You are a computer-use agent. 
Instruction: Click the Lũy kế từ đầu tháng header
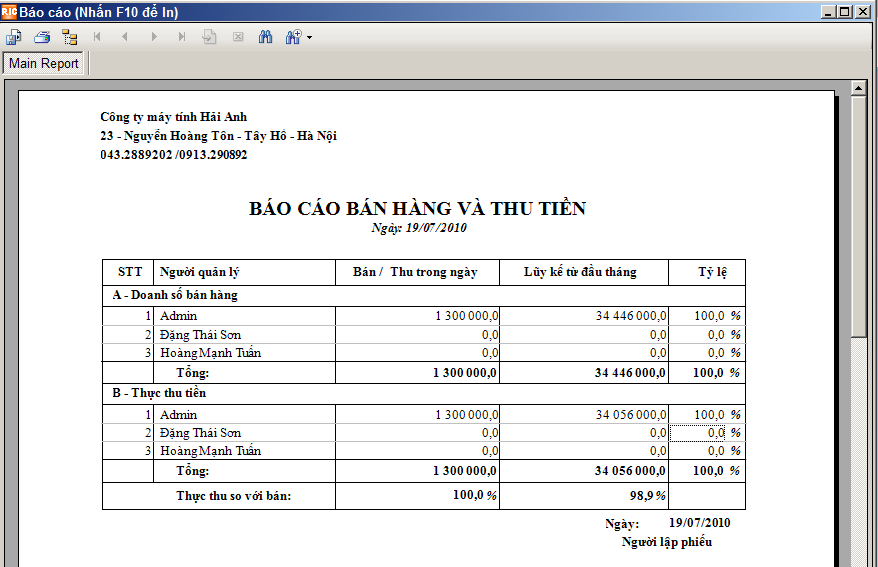pyautogui.click(x=580, y=272)
